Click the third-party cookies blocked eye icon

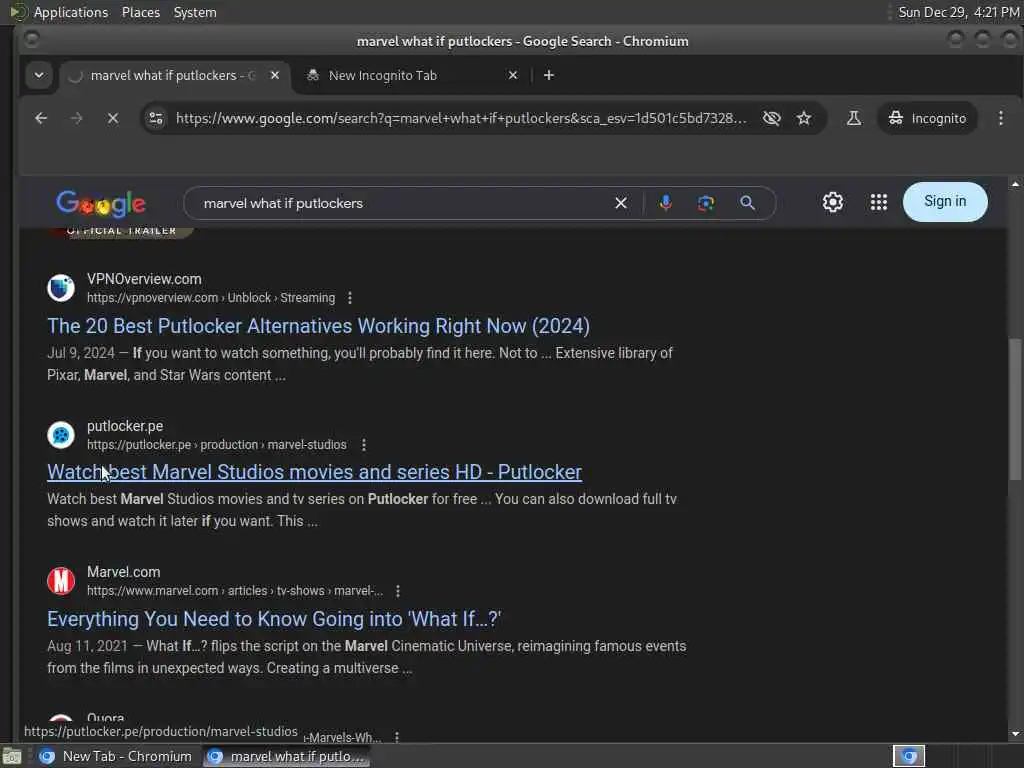[x=771, y=118]
